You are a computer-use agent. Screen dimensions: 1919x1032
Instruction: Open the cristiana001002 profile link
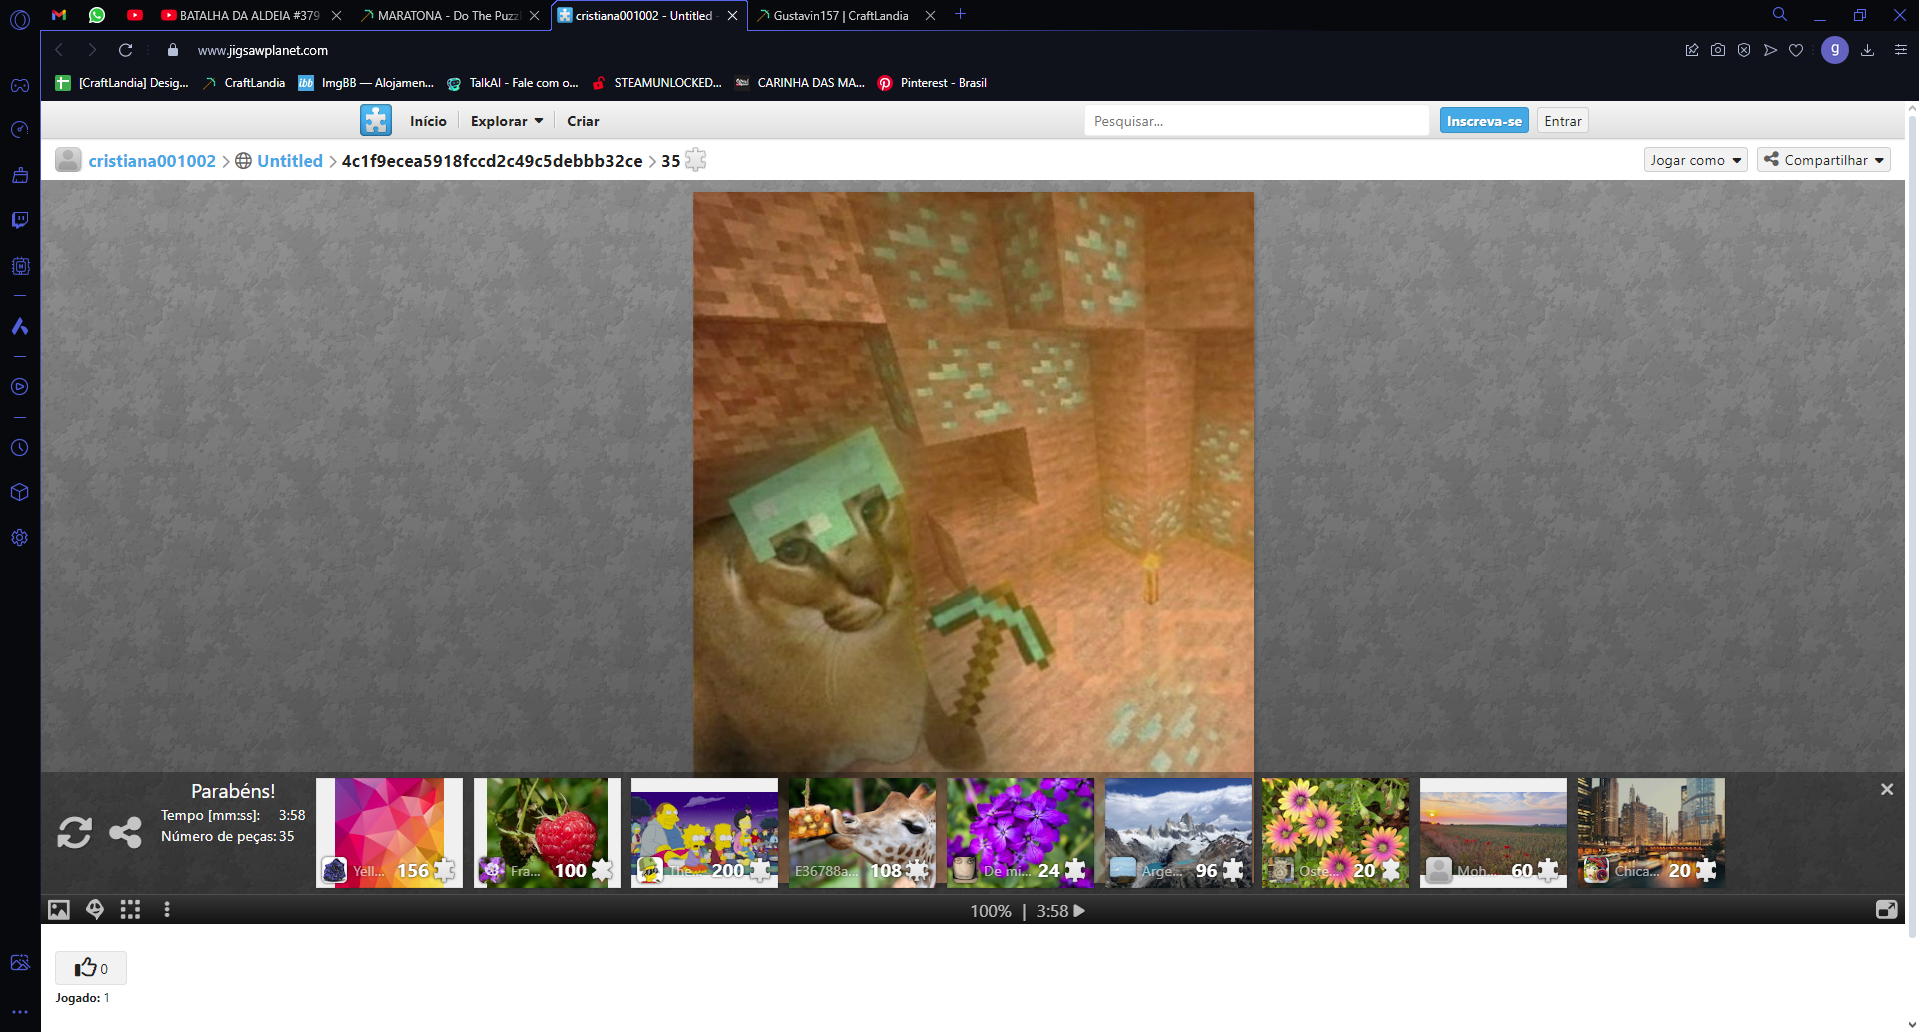click(152, 161)
